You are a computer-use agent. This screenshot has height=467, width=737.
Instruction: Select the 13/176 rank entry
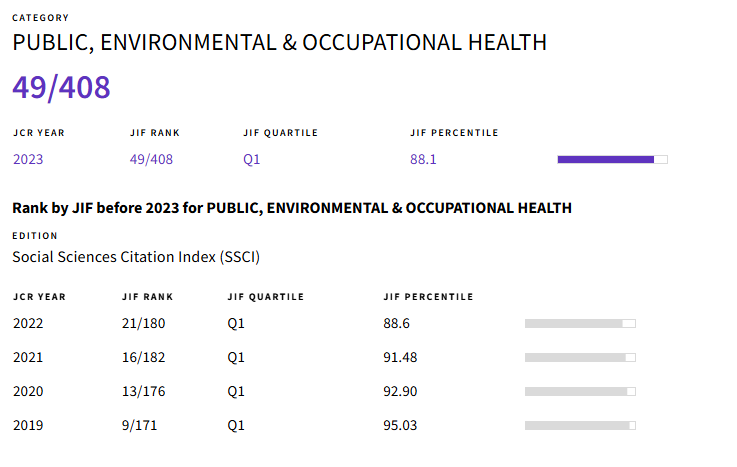pos(143,391)
